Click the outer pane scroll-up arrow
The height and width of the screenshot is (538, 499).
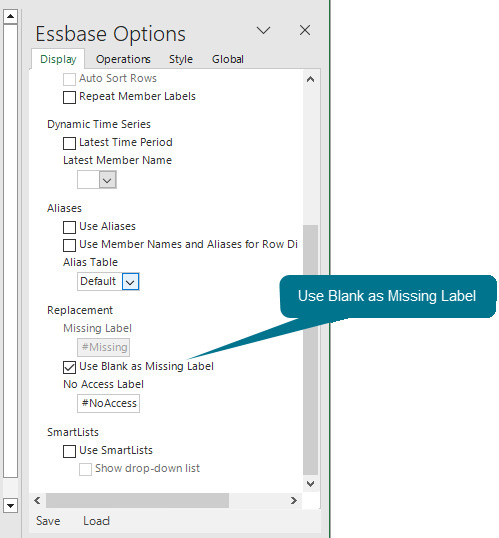click(11, 16)
